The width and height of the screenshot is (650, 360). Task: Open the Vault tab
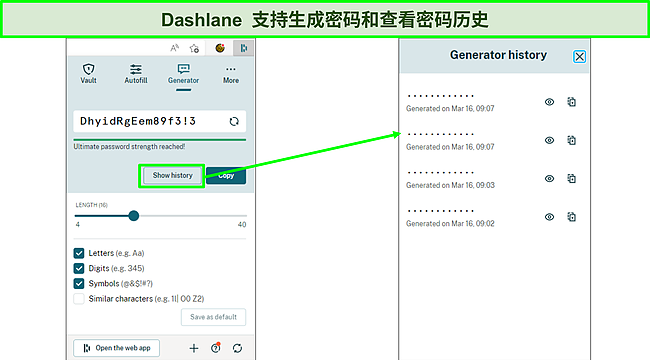coord(88,74)
